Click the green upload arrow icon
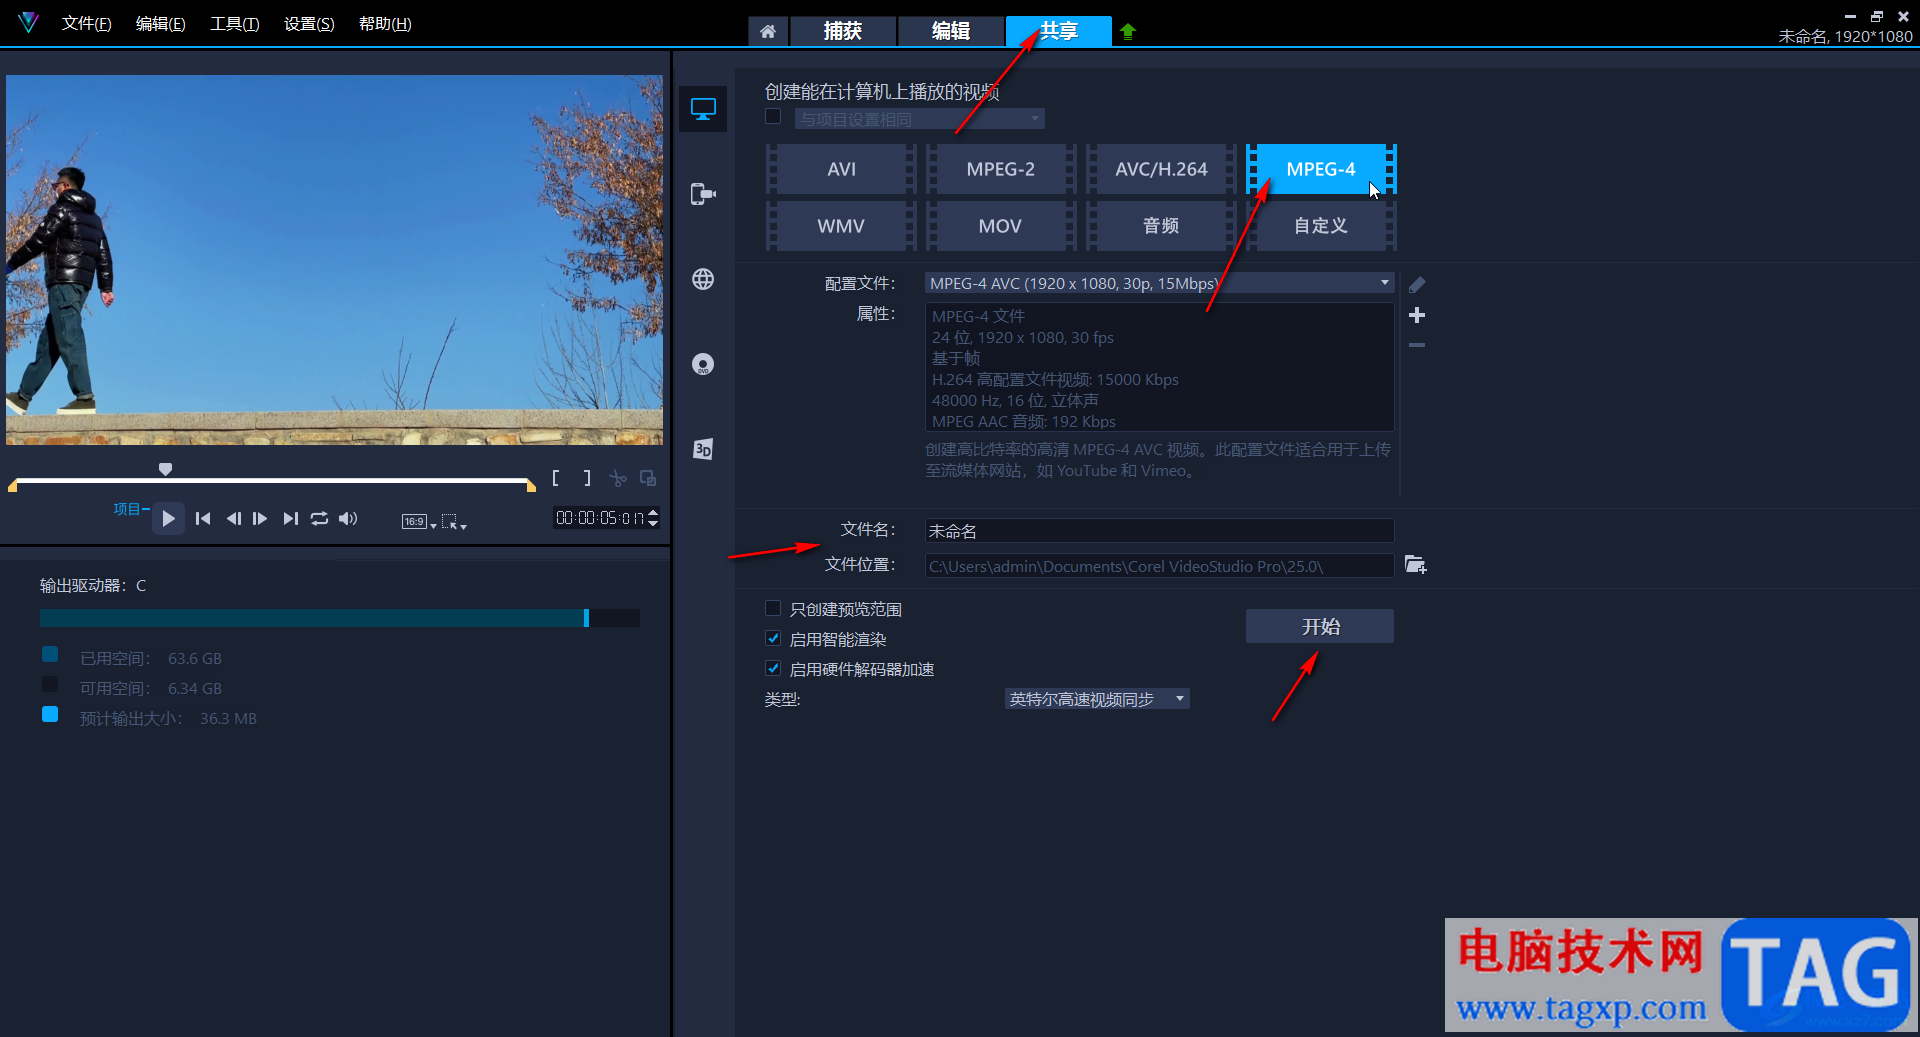Viewport: 1920px width, 1037px height. tap(1128, 31)
